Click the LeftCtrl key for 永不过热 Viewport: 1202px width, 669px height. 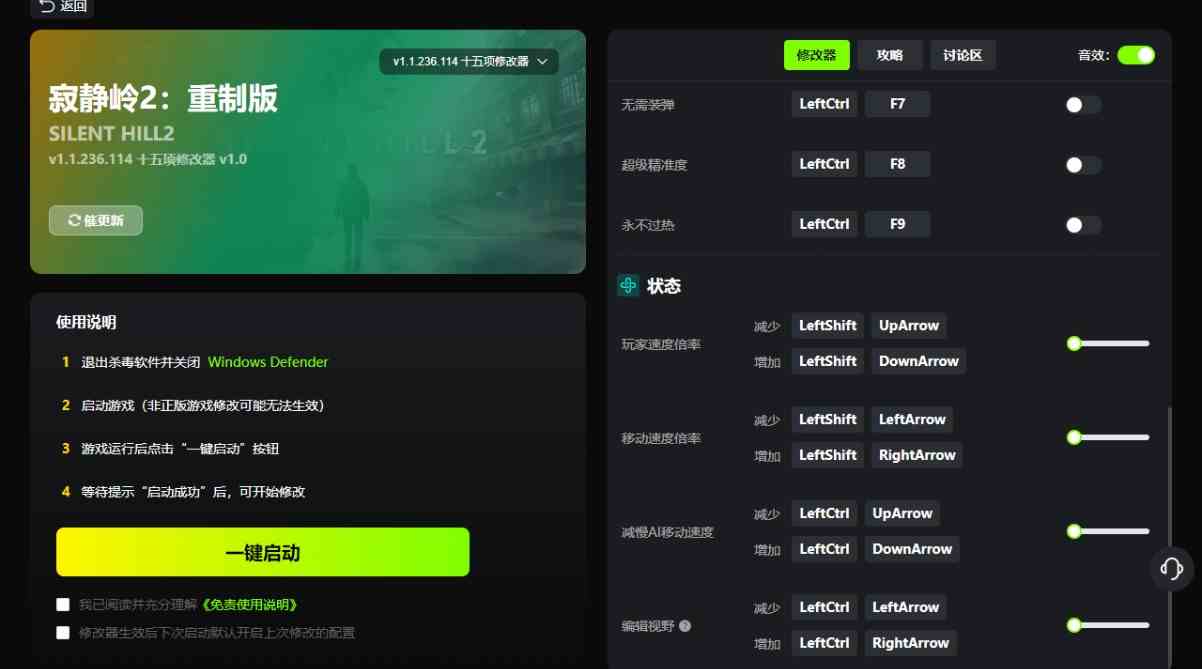point(824,224)
